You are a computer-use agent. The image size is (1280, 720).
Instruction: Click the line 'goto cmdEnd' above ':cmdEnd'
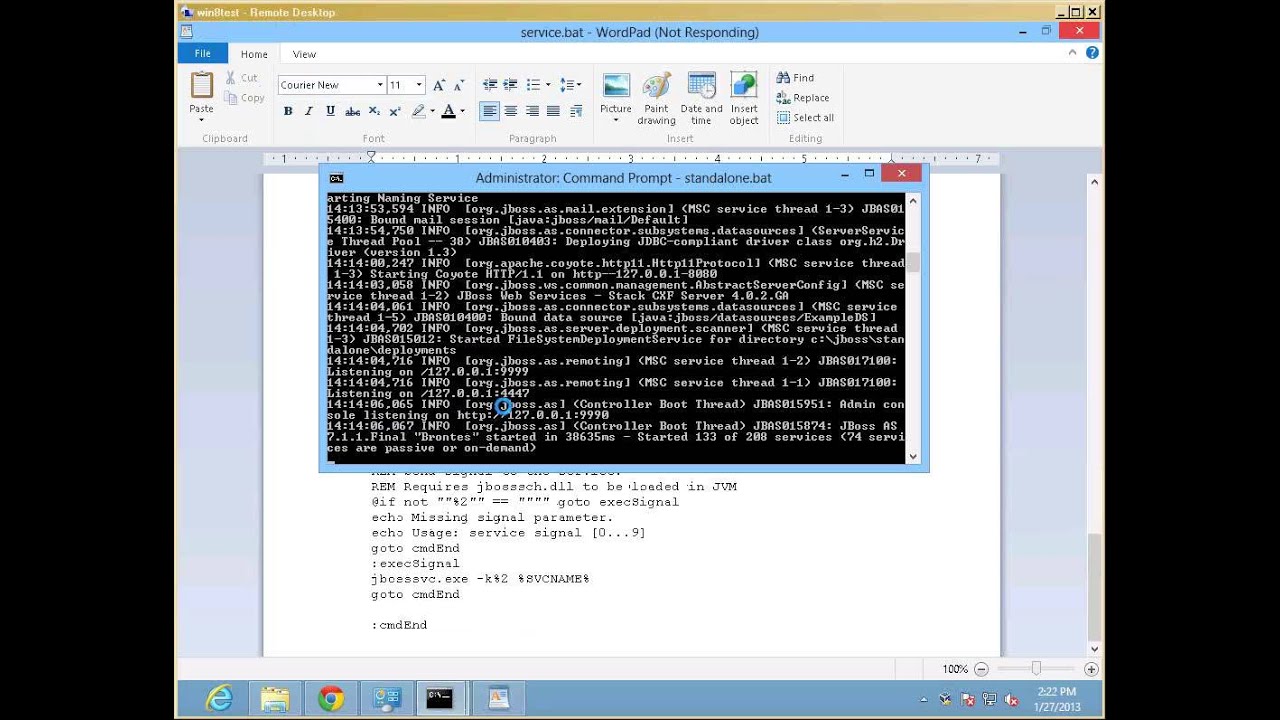click(x=415, y=594)
